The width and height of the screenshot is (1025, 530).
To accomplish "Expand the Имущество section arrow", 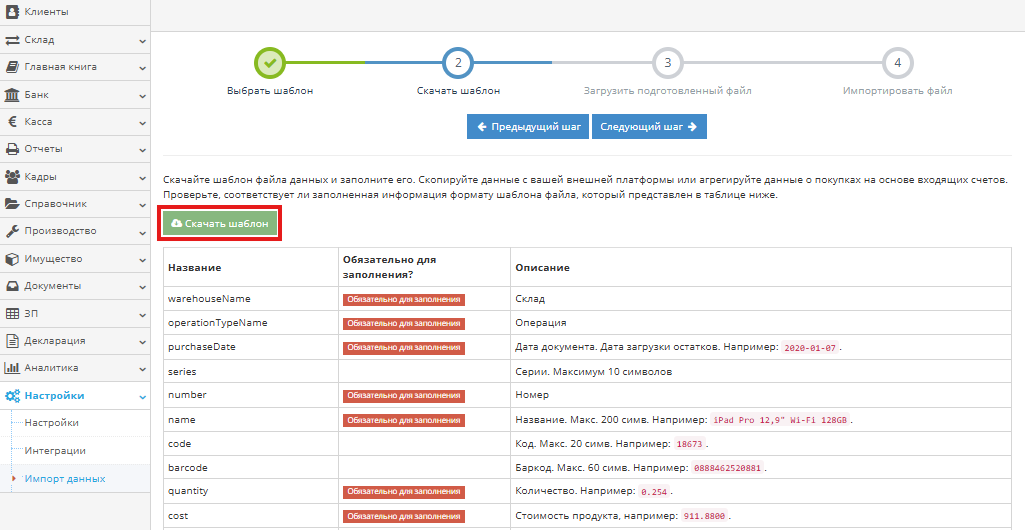I will tap(142, 259).
